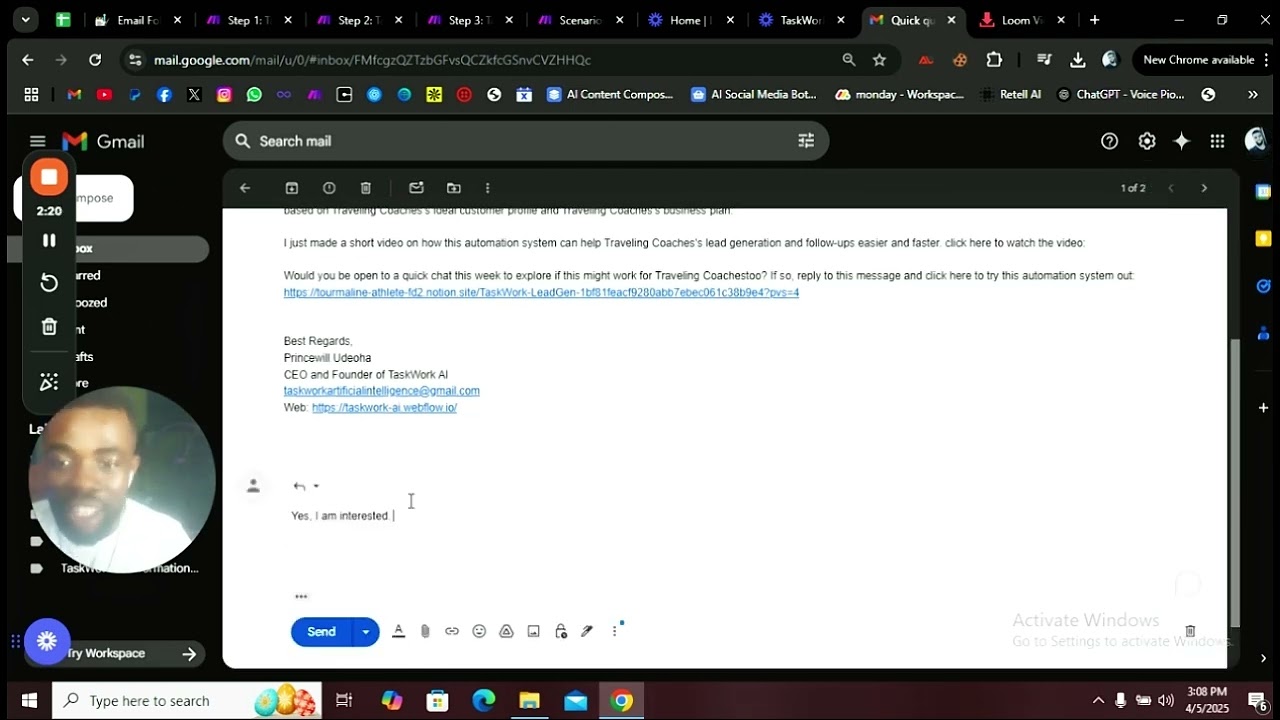Move to folder icon
Image resolution: width=1280 pixels, height=720 pixels.
coord(454,188)
